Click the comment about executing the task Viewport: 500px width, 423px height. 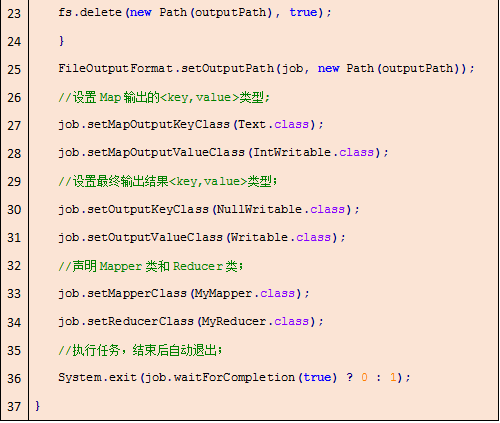[140, 350]
